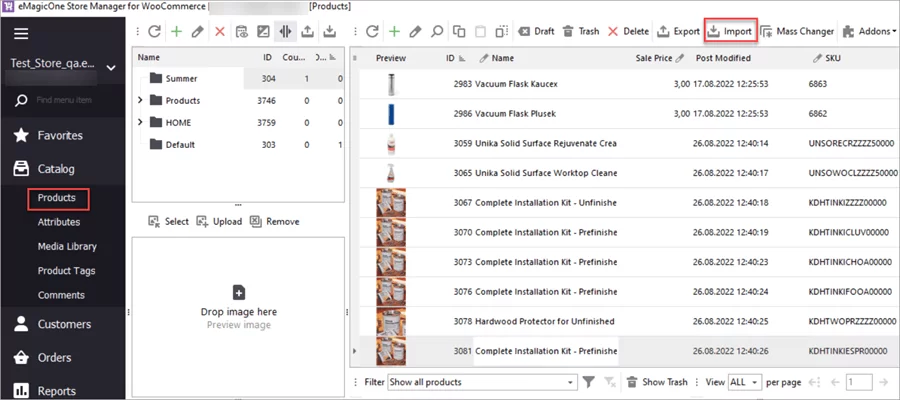The image size is (900, 400).
Task: Click the Import button
Action: [729, 31]
